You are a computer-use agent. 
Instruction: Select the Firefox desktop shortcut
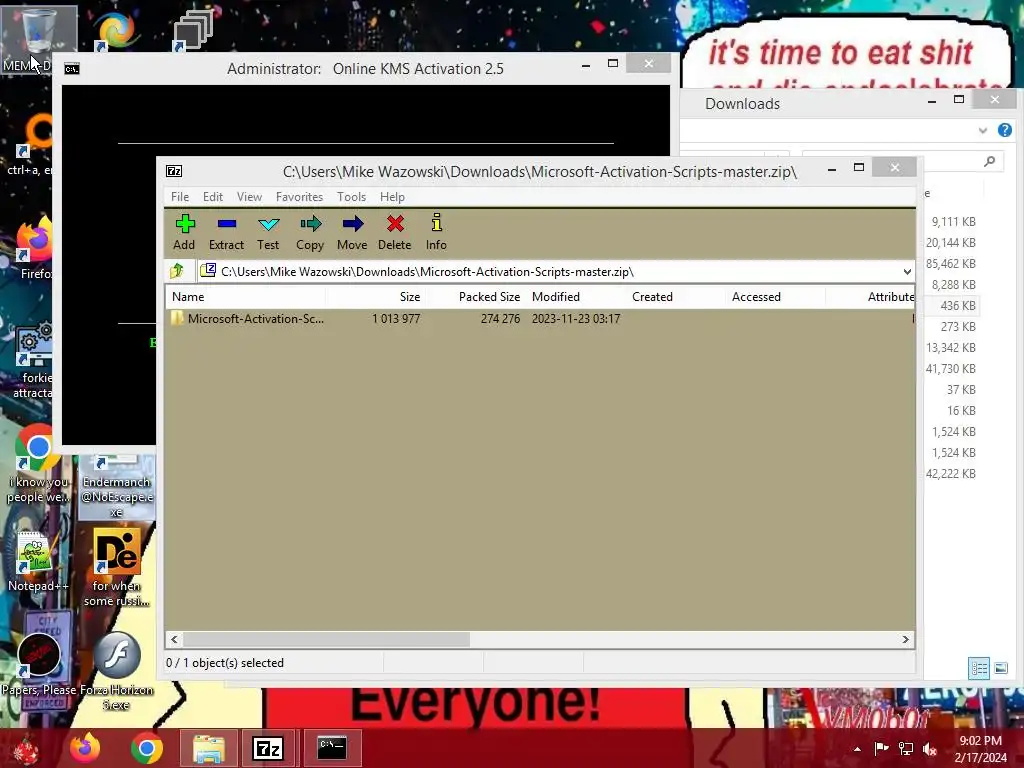[34, 249]
